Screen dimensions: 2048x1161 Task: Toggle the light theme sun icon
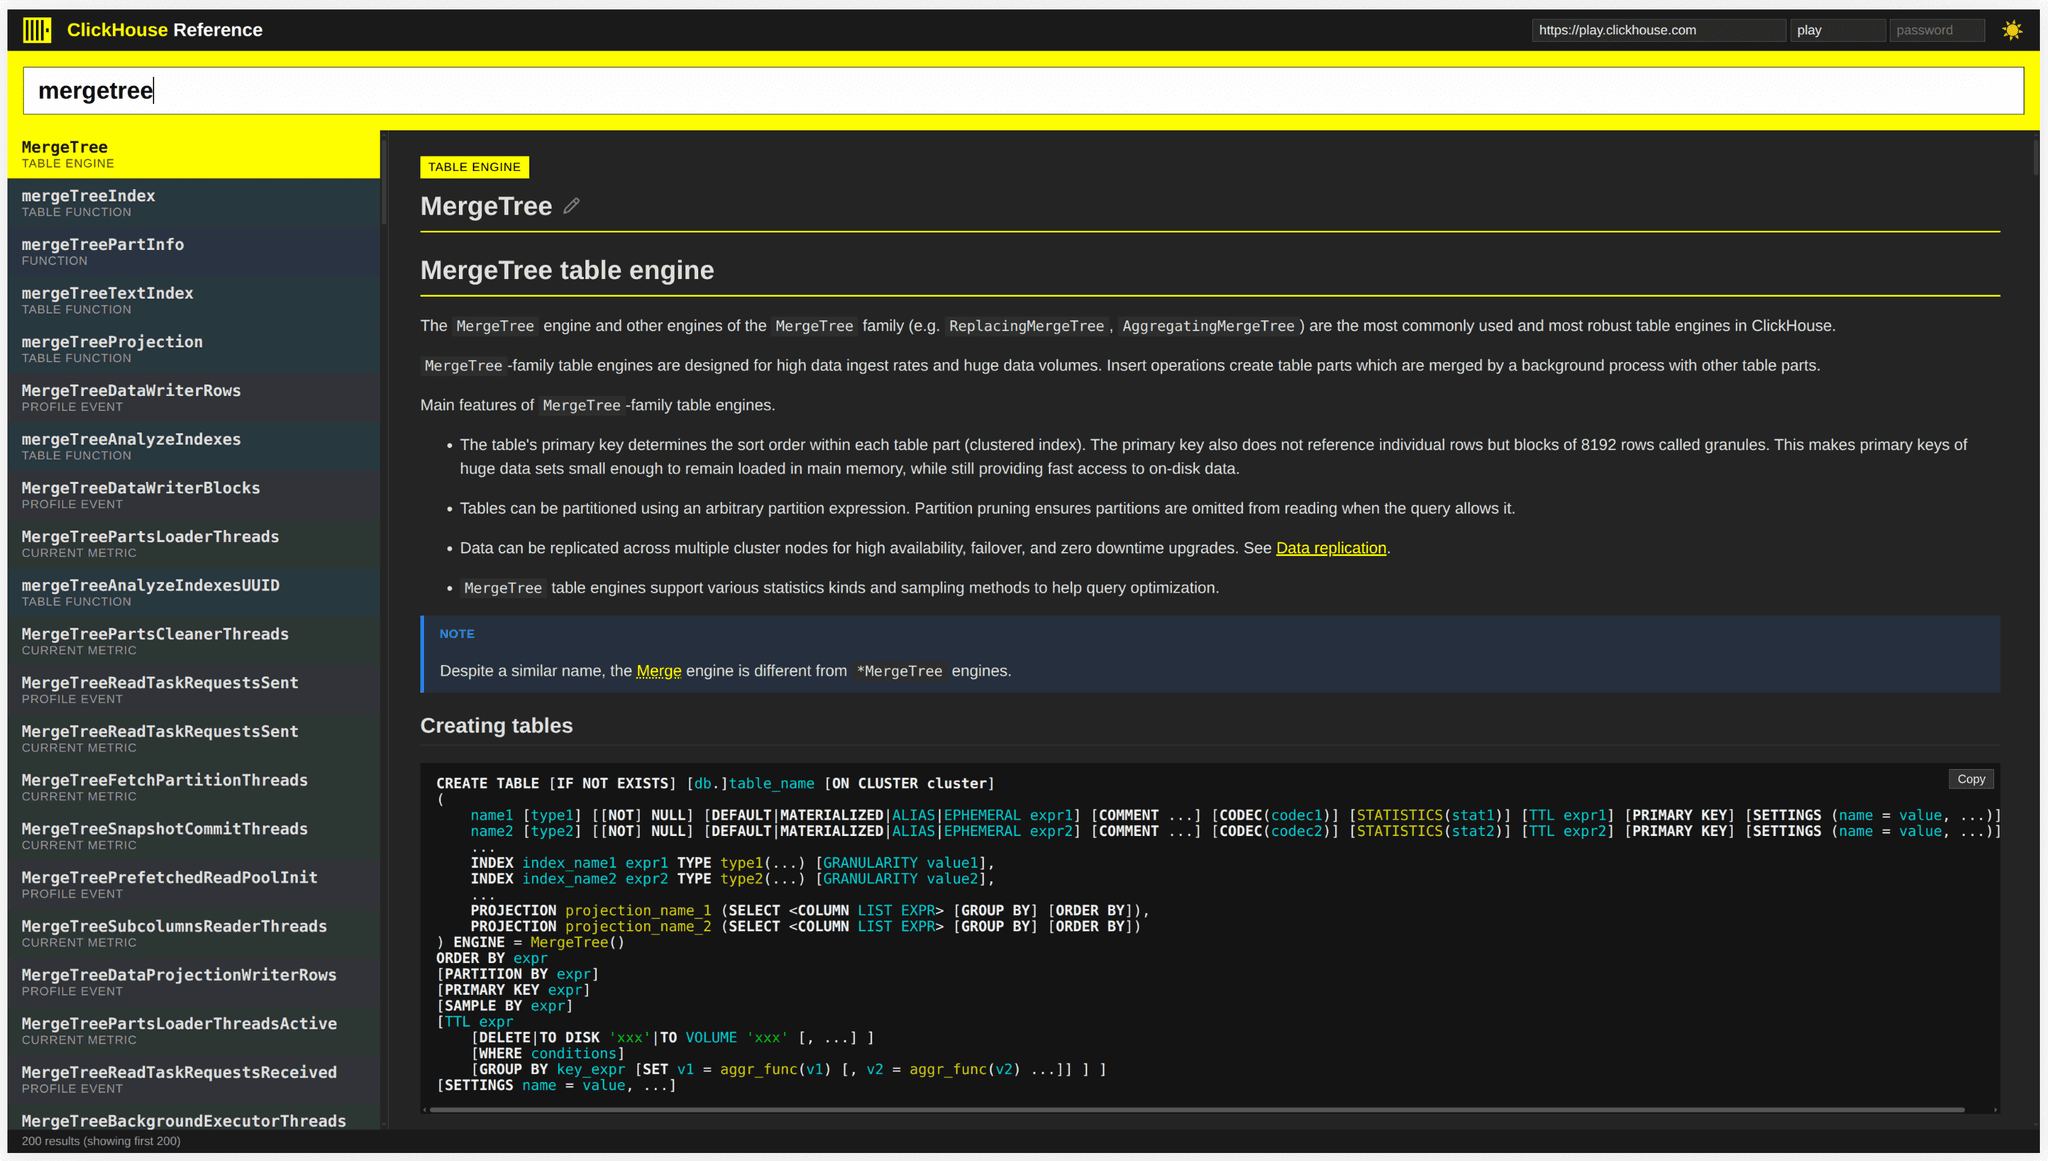pyautogui.click(x=2012, y=30)
